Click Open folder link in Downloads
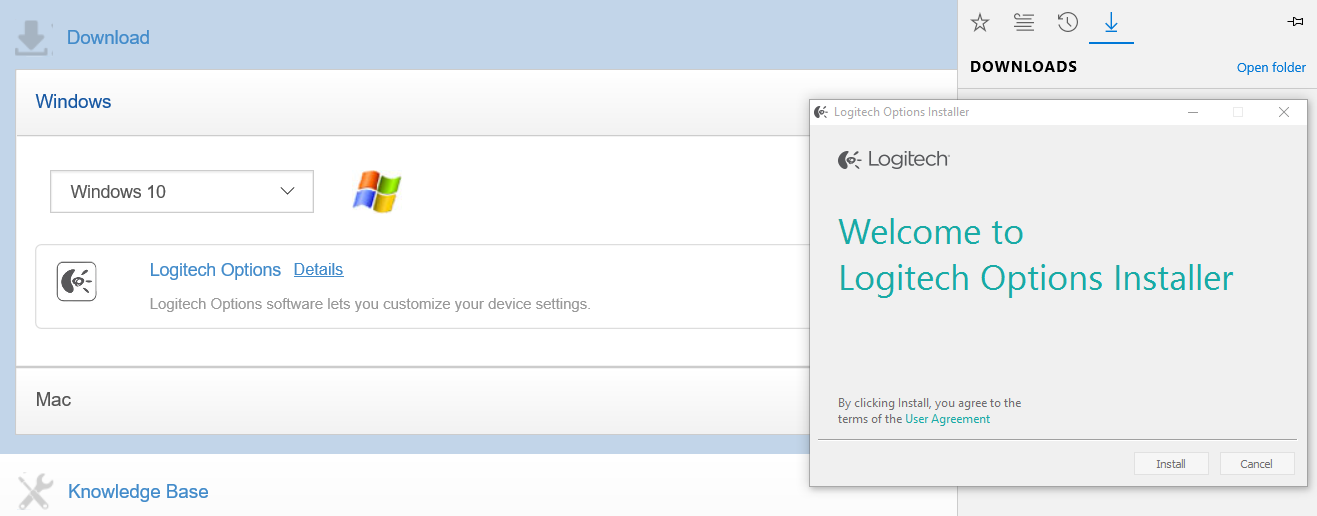Image resolution: width=1317 pixels, height=516 pixels. tap(1271, 68)
